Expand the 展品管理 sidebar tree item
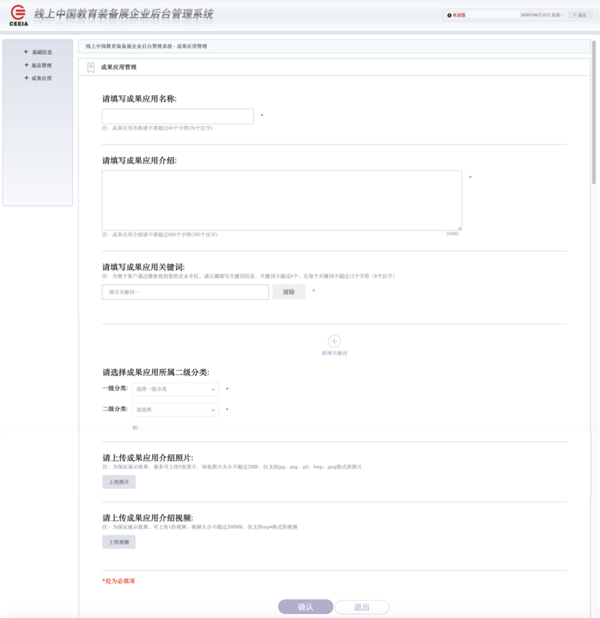 click(41, 65)
